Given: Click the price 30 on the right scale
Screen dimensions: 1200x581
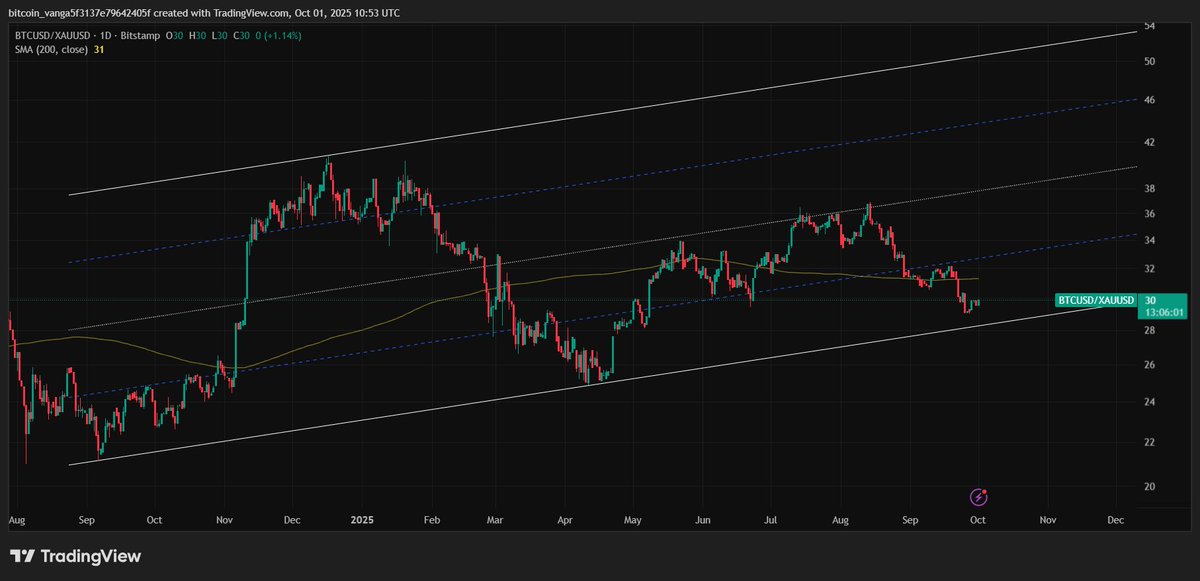Looking at the screenshot, I should click(x=1149, y=299).
